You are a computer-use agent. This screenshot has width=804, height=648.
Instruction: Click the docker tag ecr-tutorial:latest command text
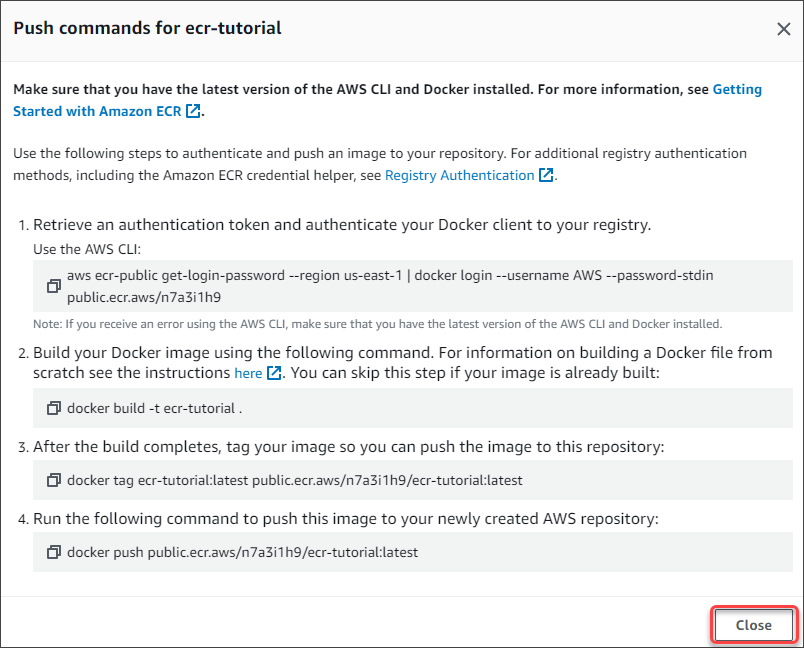295,480
